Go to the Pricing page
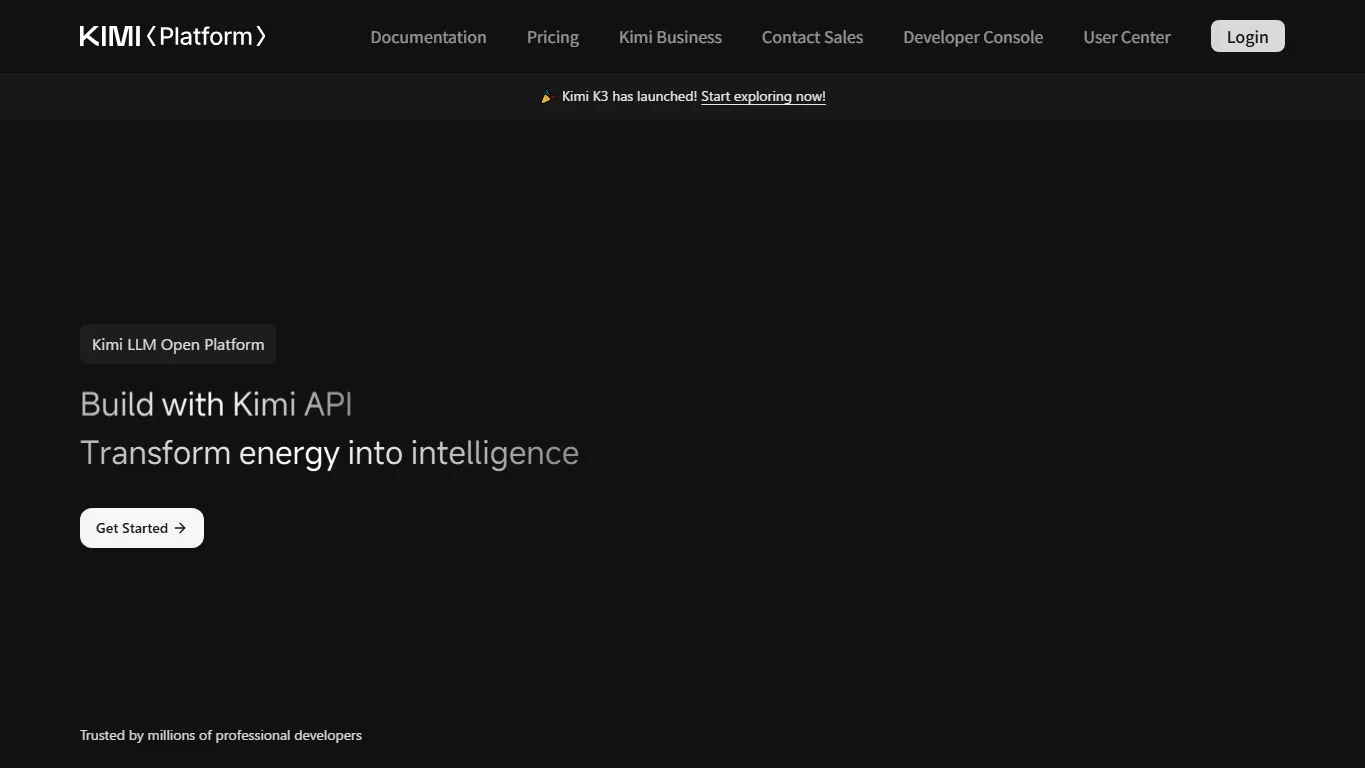1365x768 pixels. pyautogui.click(x=553, y=37)
